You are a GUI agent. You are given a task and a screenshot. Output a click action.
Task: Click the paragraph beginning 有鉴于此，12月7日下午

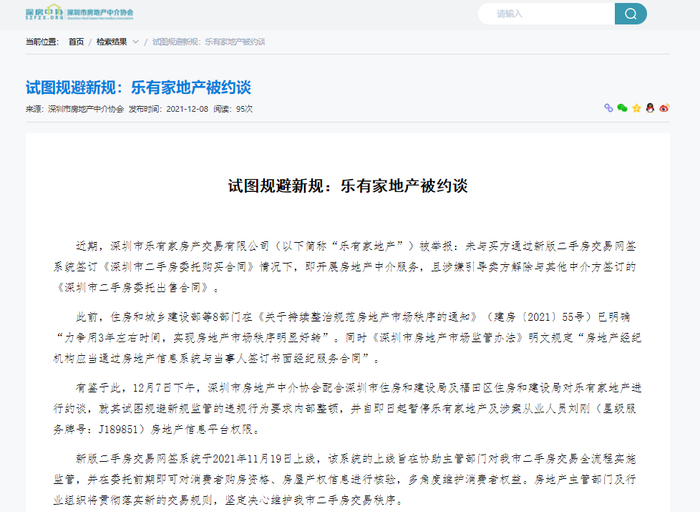pos(347,409)
